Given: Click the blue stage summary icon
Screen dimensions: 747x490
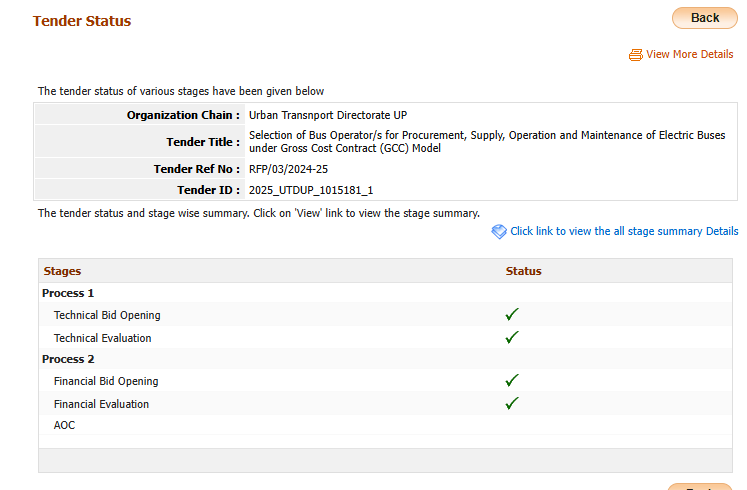Looking at the screenshot, I should pos(499,232).
